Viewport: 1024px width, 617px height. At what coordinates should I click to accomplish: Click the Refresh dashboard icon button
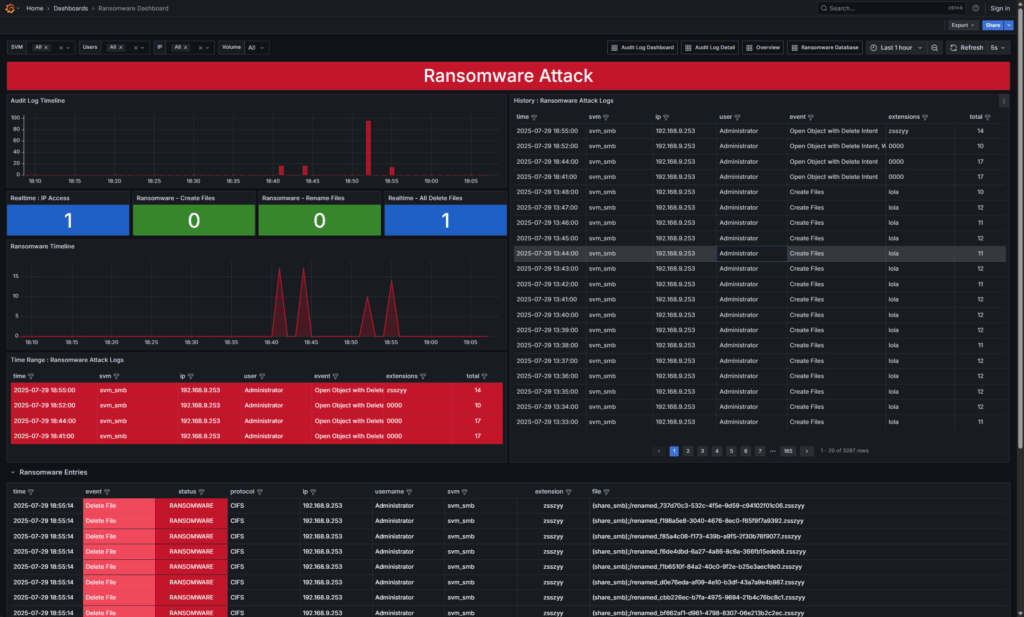(x=967, y=48)
